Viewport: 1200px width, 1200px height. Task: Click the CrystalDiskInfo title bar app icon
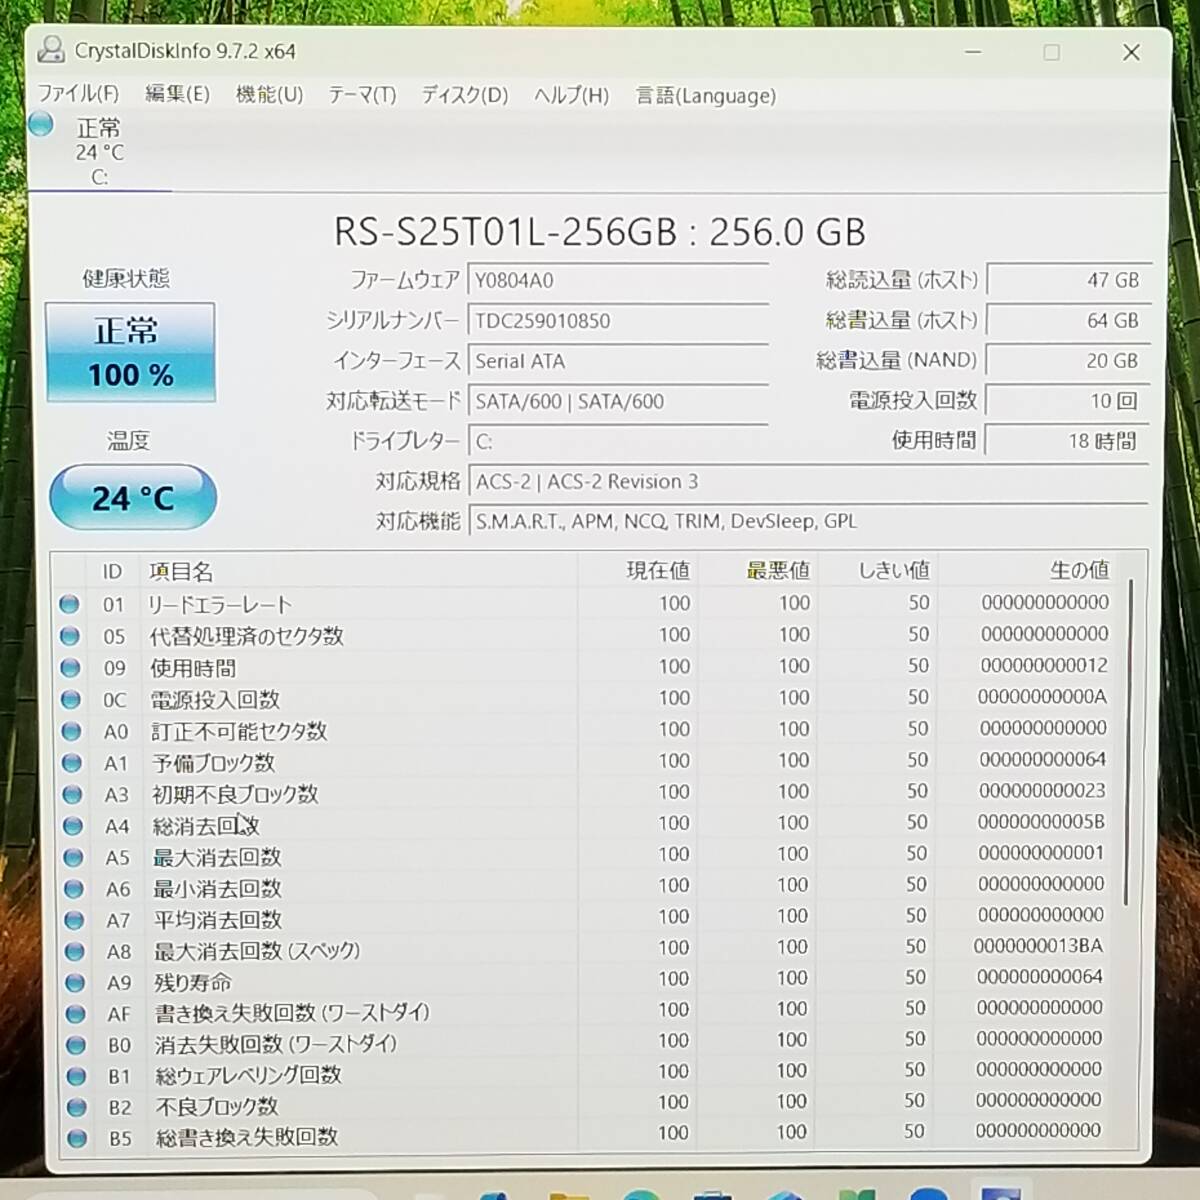50,50
